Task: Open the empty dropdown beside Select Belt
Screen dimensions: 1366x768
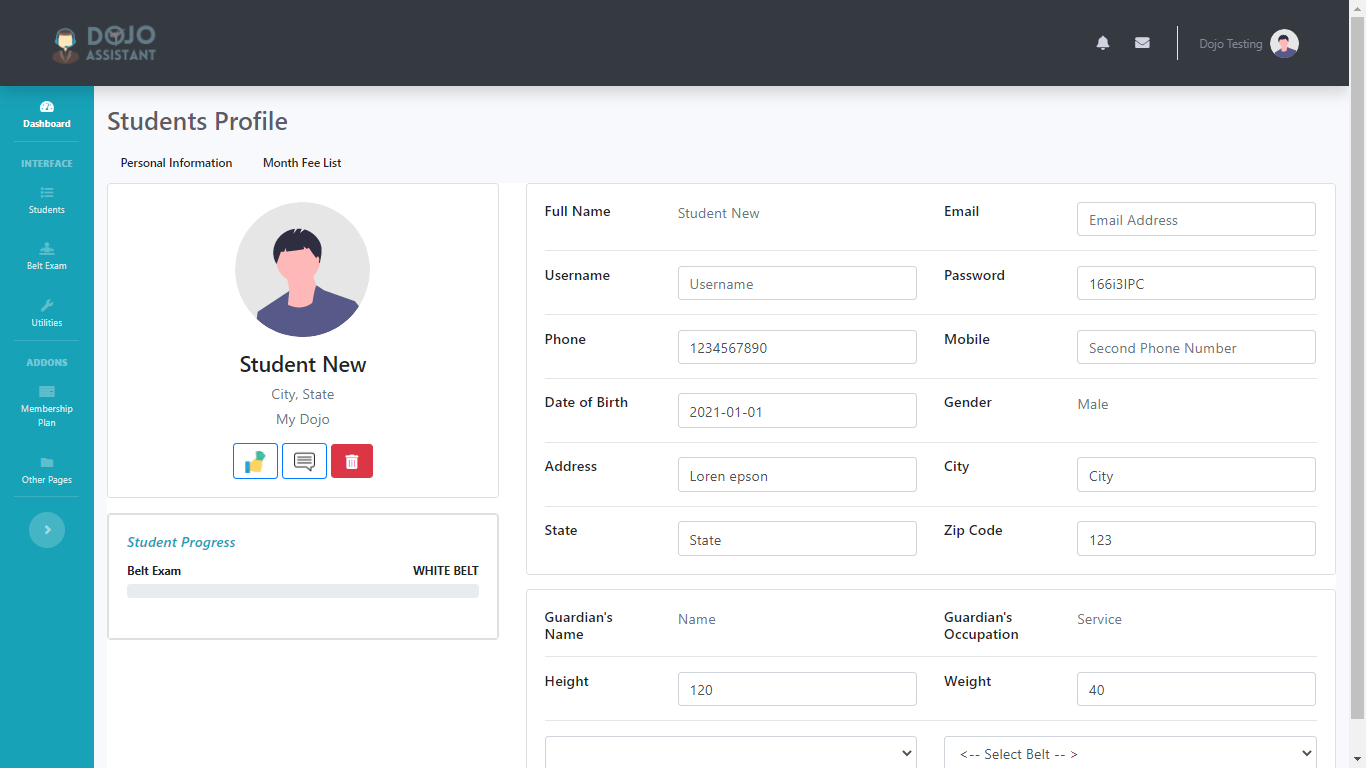Action: (730, 753)
